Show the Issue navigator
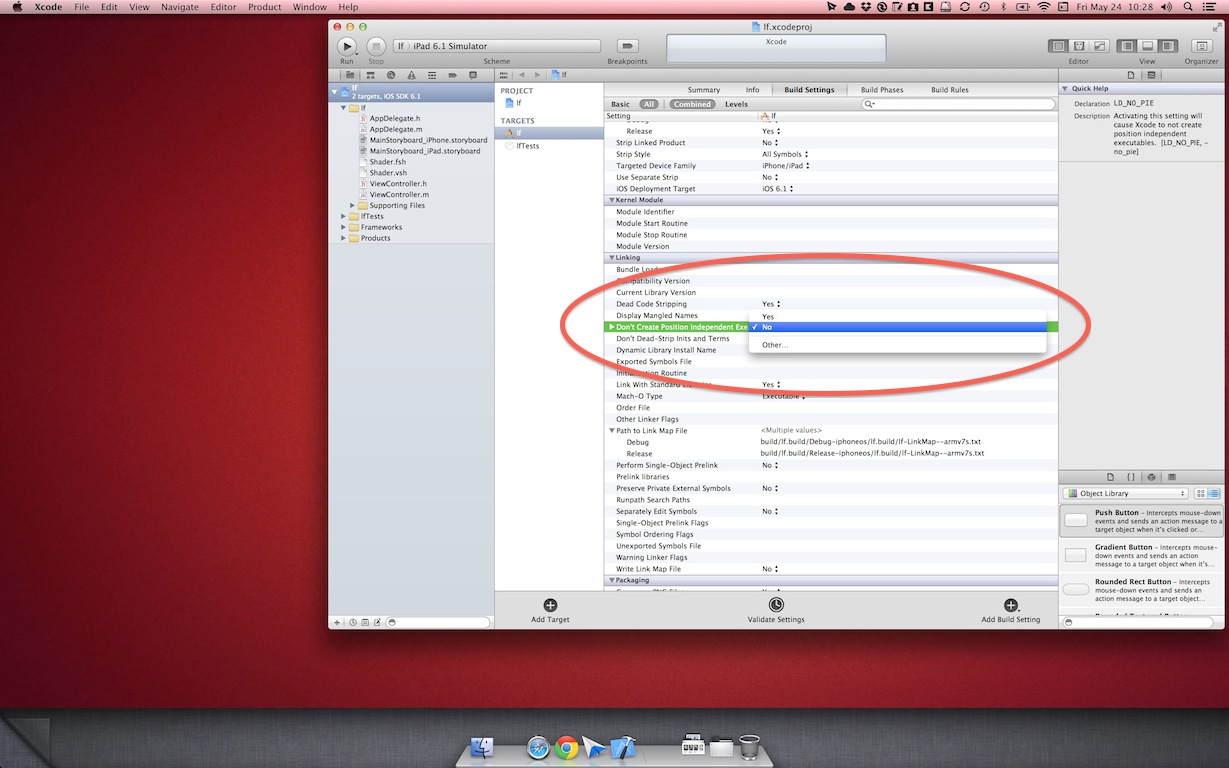Viewport: 1229px width, 768px height. 411,75
